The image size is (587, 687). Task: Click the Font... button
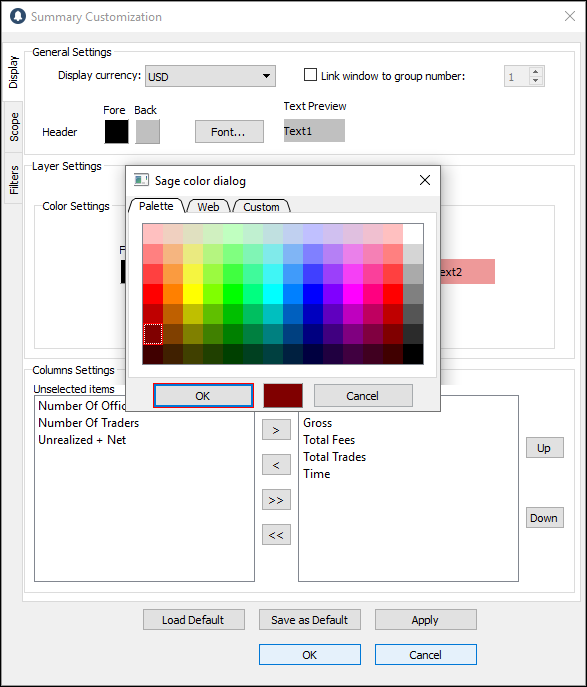(x=229, y=131)
